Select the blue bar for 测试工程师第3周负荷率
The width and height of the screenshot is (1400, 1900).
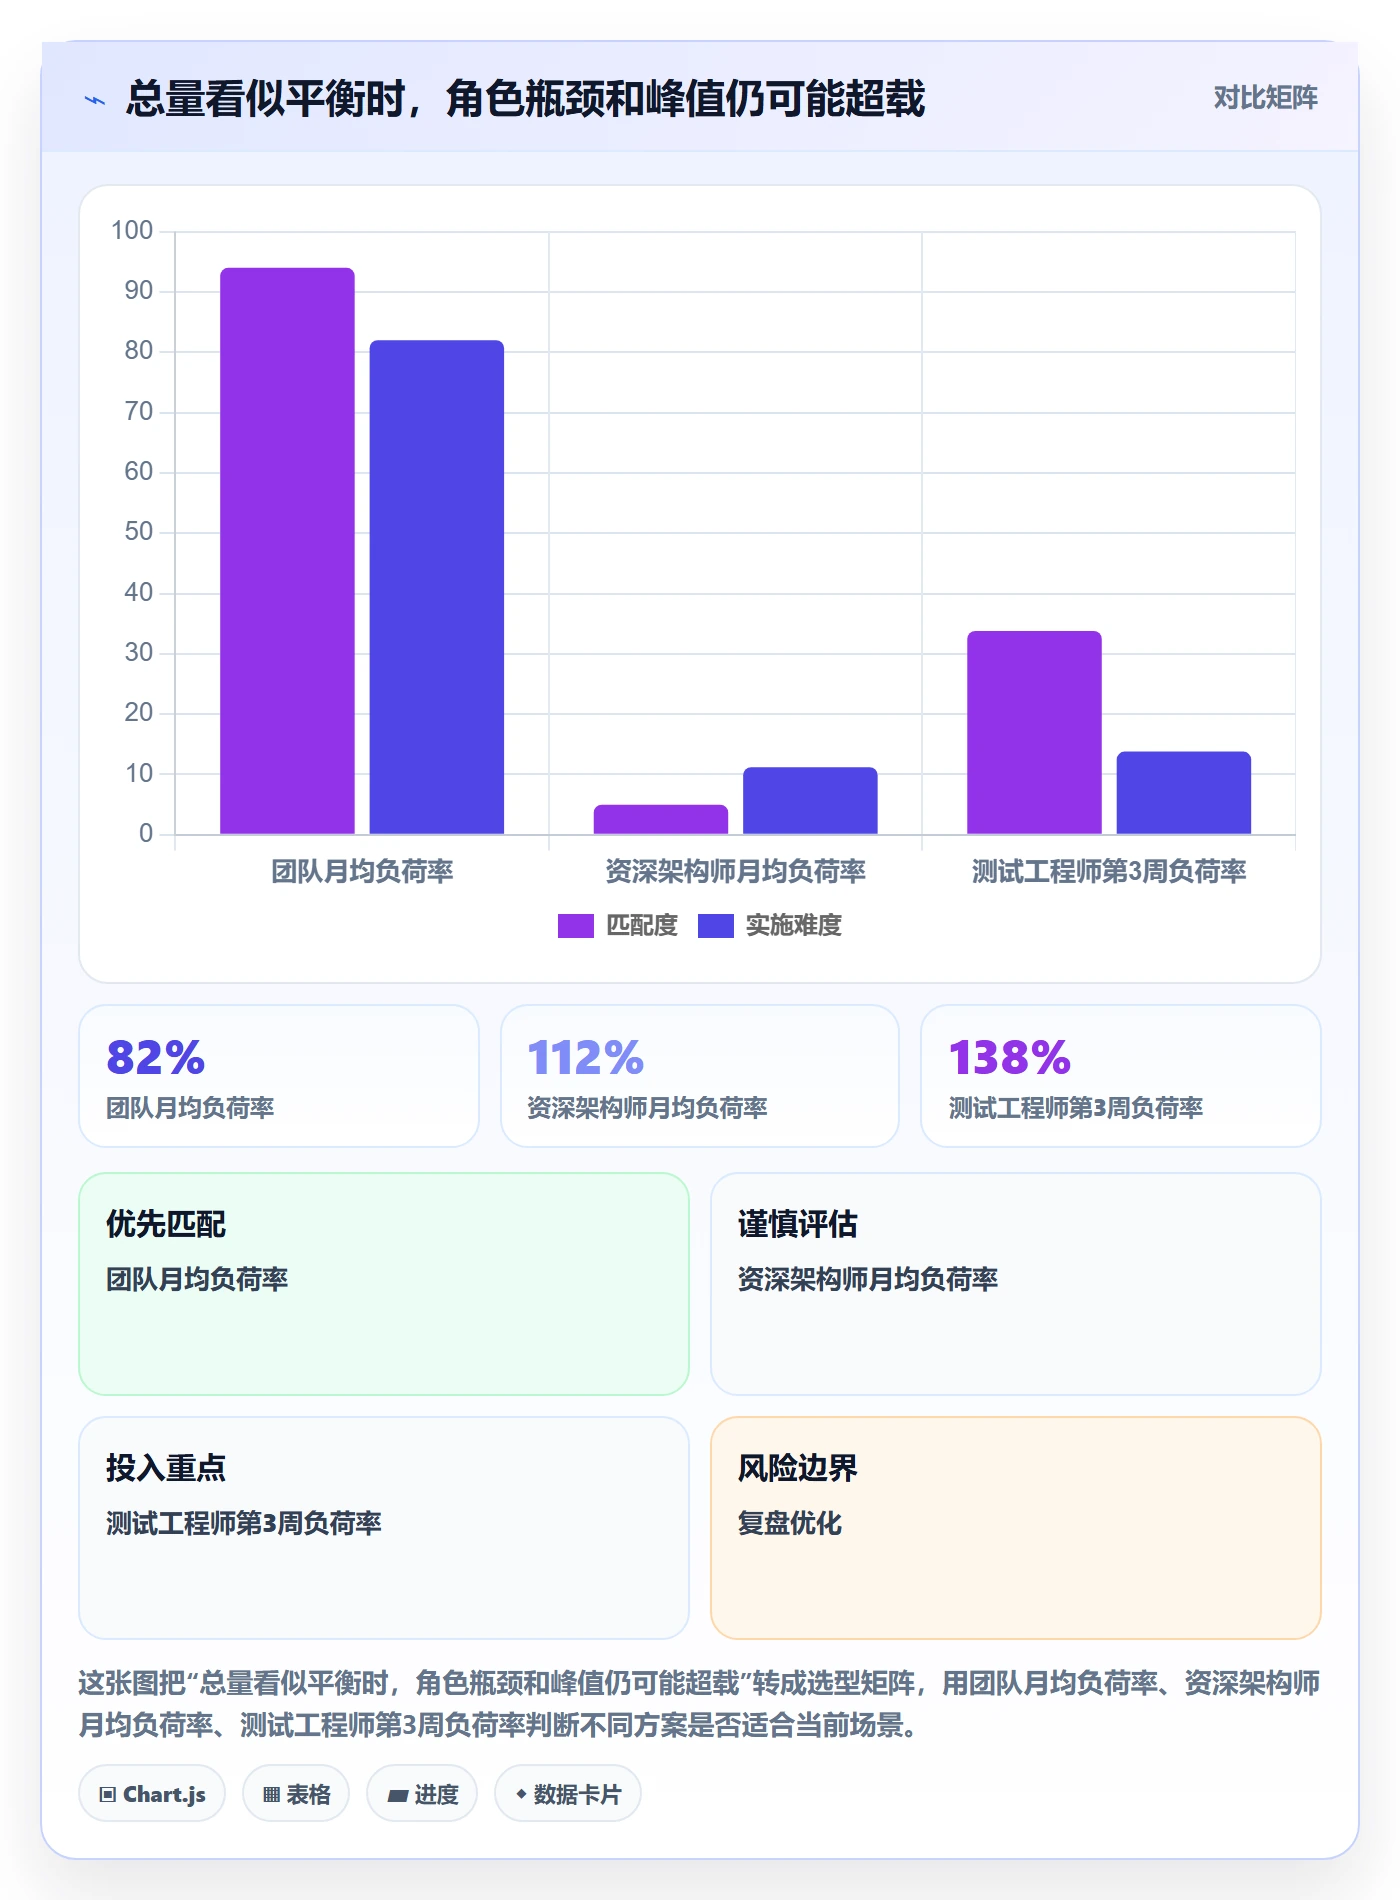[x=1184, y=792]
